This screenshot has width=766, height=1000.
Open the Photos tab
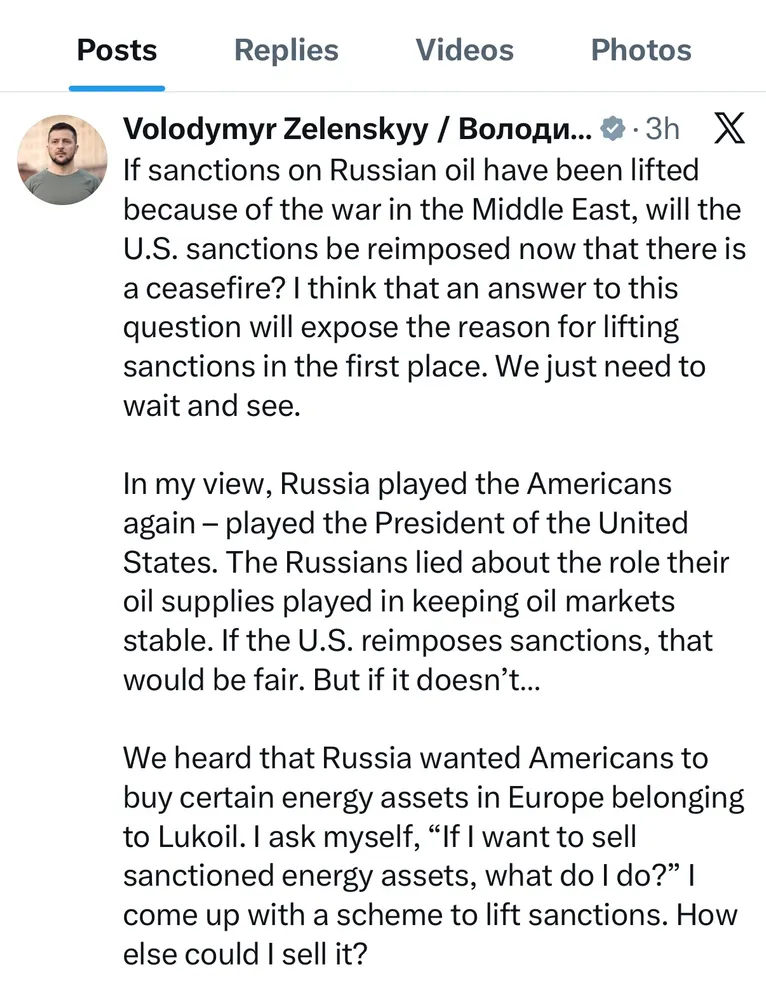[641, 50]
